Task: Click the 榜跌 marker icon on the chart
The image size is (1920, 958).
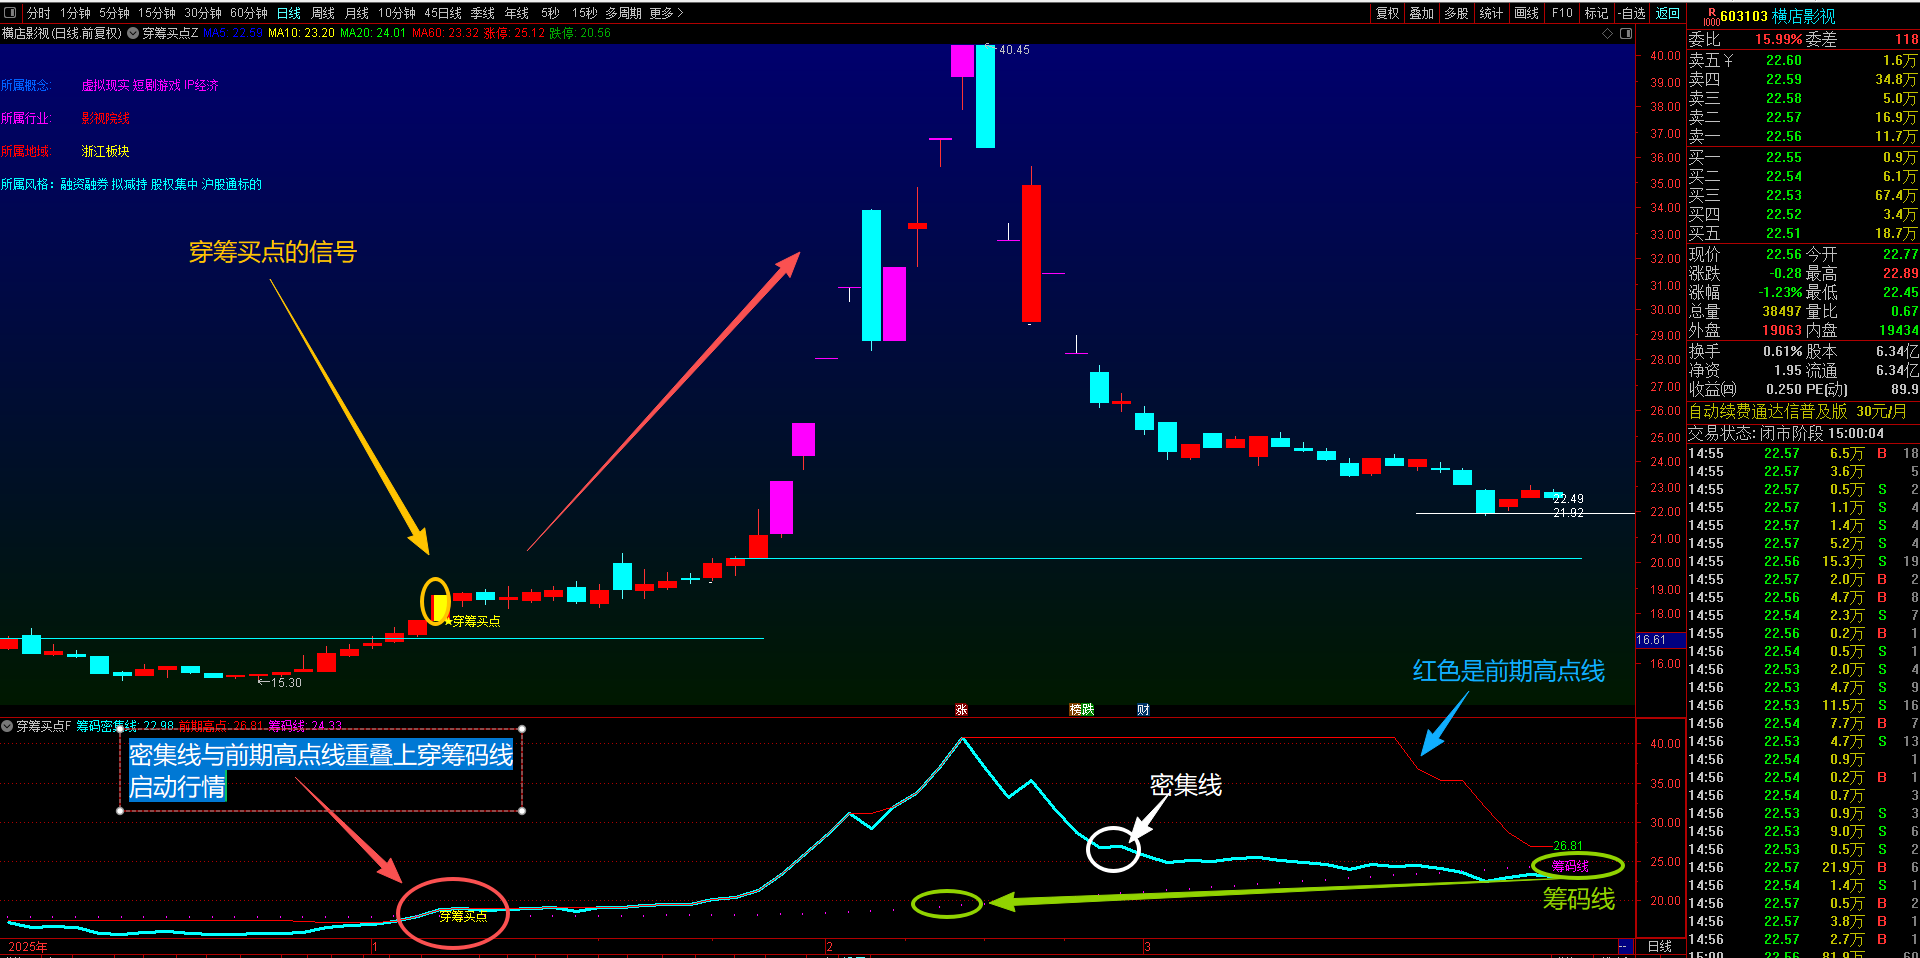Action: (1082, 710)
